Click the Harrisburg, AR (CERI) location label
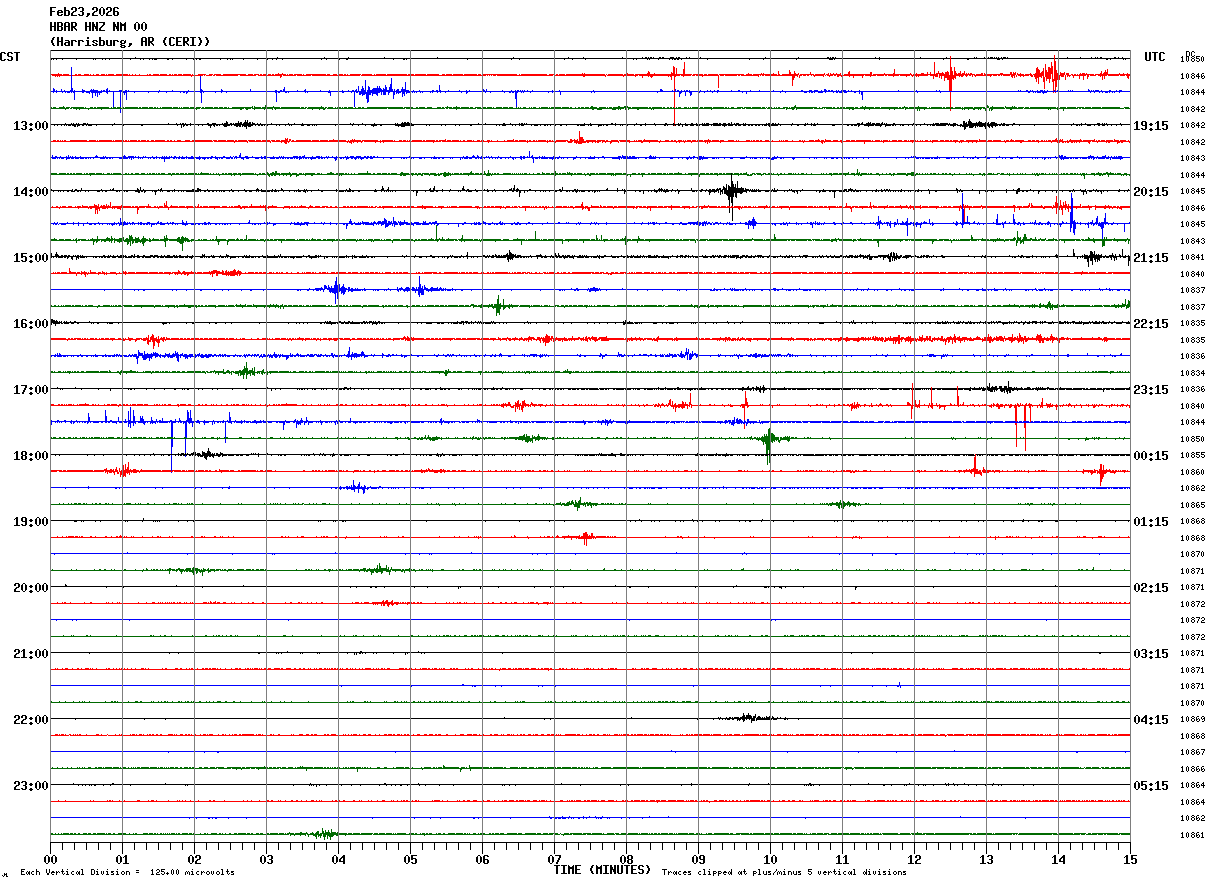This screenshot has width=1210, height=886. tap(130, 42)
